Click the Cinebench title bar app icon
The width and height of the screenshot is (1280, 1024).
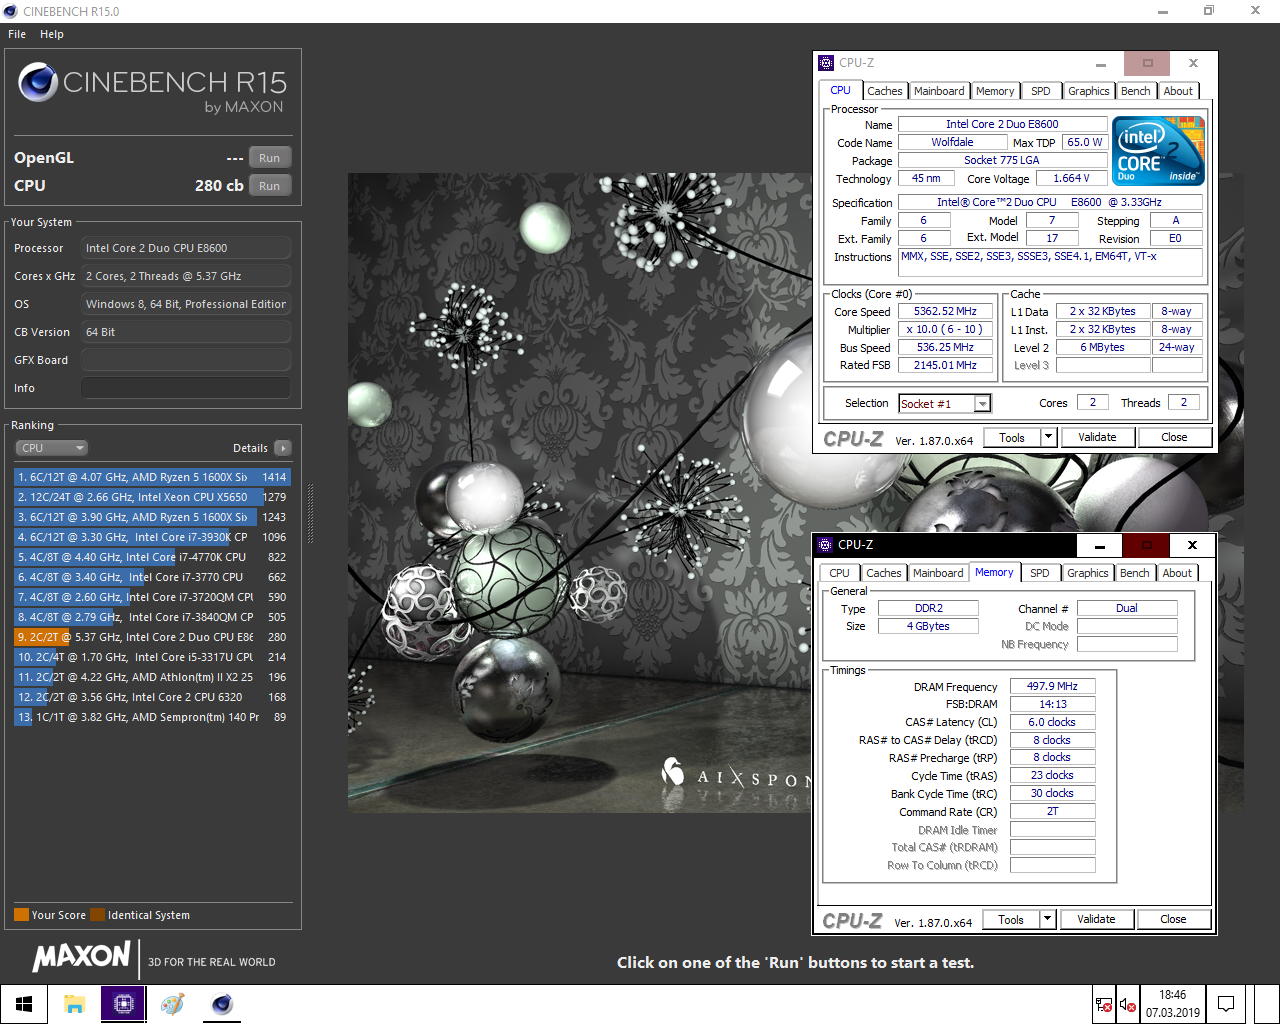(10, 11)
